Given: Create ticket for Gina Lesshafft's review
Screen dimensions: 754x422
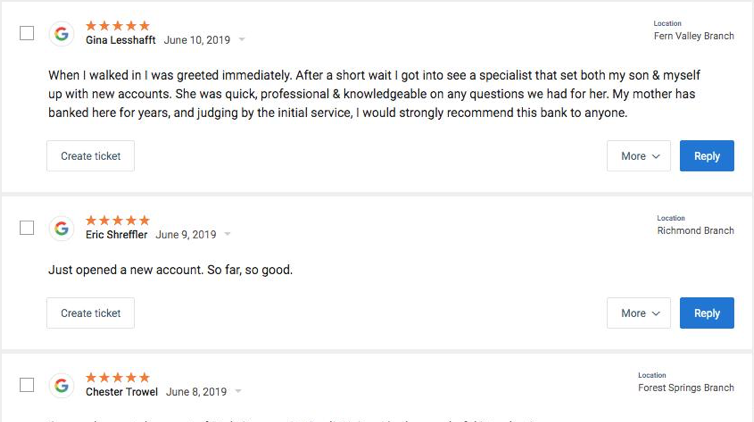Looking at the screenshot, I should 91,156.
